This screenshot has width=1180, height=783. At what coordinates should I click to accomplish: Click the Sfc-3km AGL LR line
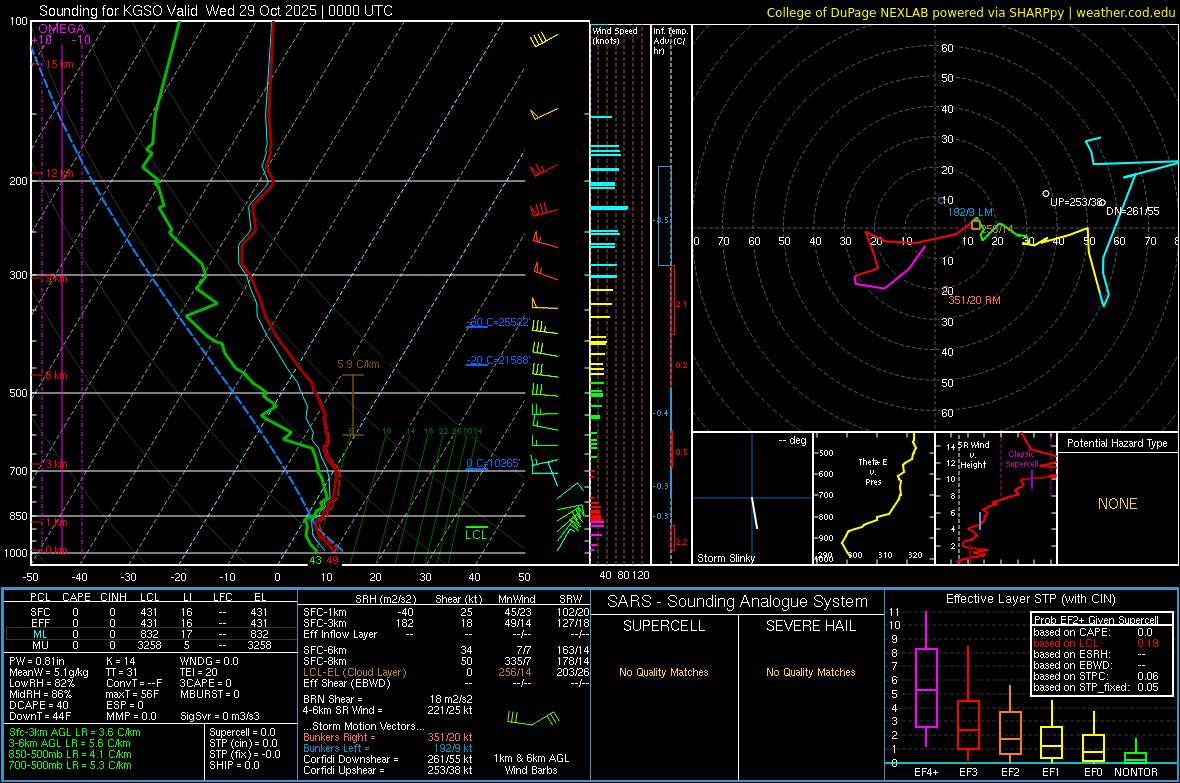pyautogui.click(x=75, y=733)
